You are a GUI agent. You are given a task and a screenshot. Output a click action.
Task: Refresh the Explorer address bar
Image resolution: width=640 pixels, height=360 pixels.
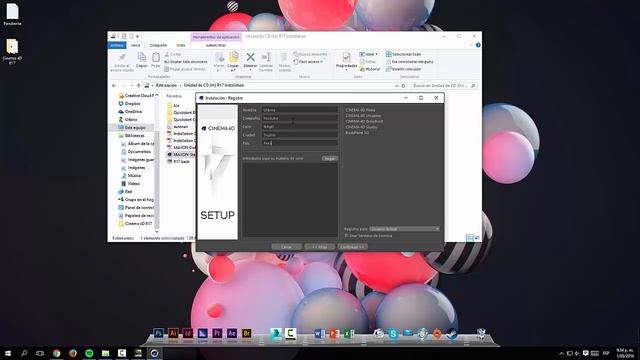(x=403, y=86)
